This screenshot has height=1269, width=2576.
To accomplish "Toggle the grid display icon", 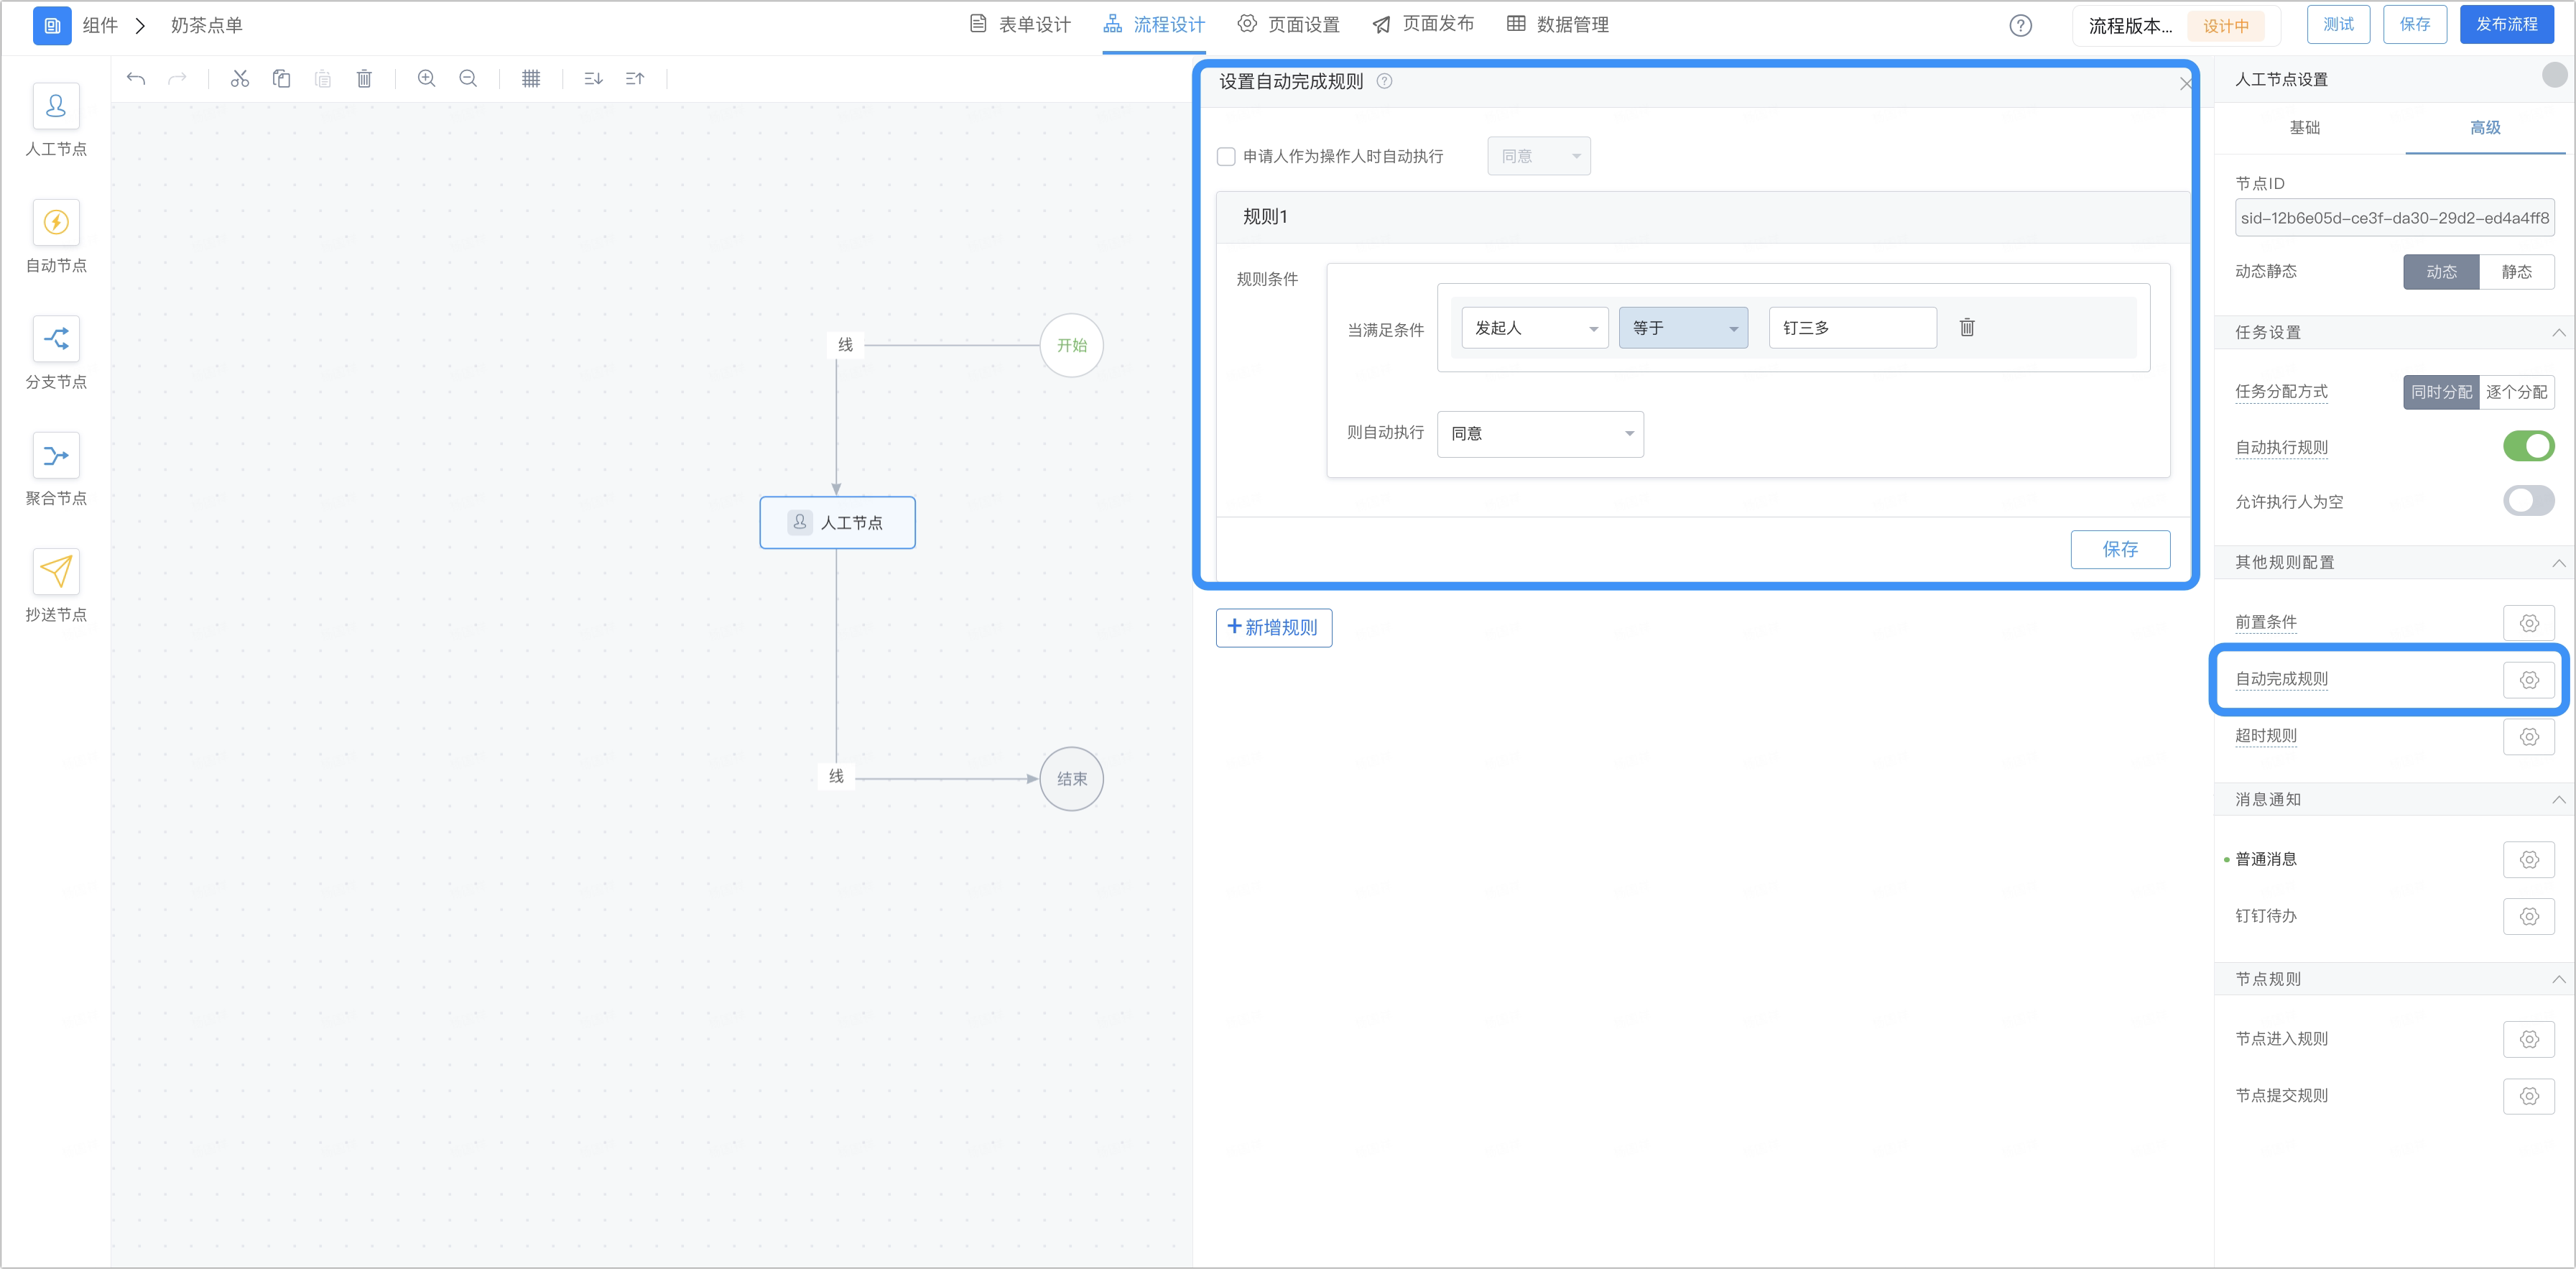I will (x=531, y=78).
